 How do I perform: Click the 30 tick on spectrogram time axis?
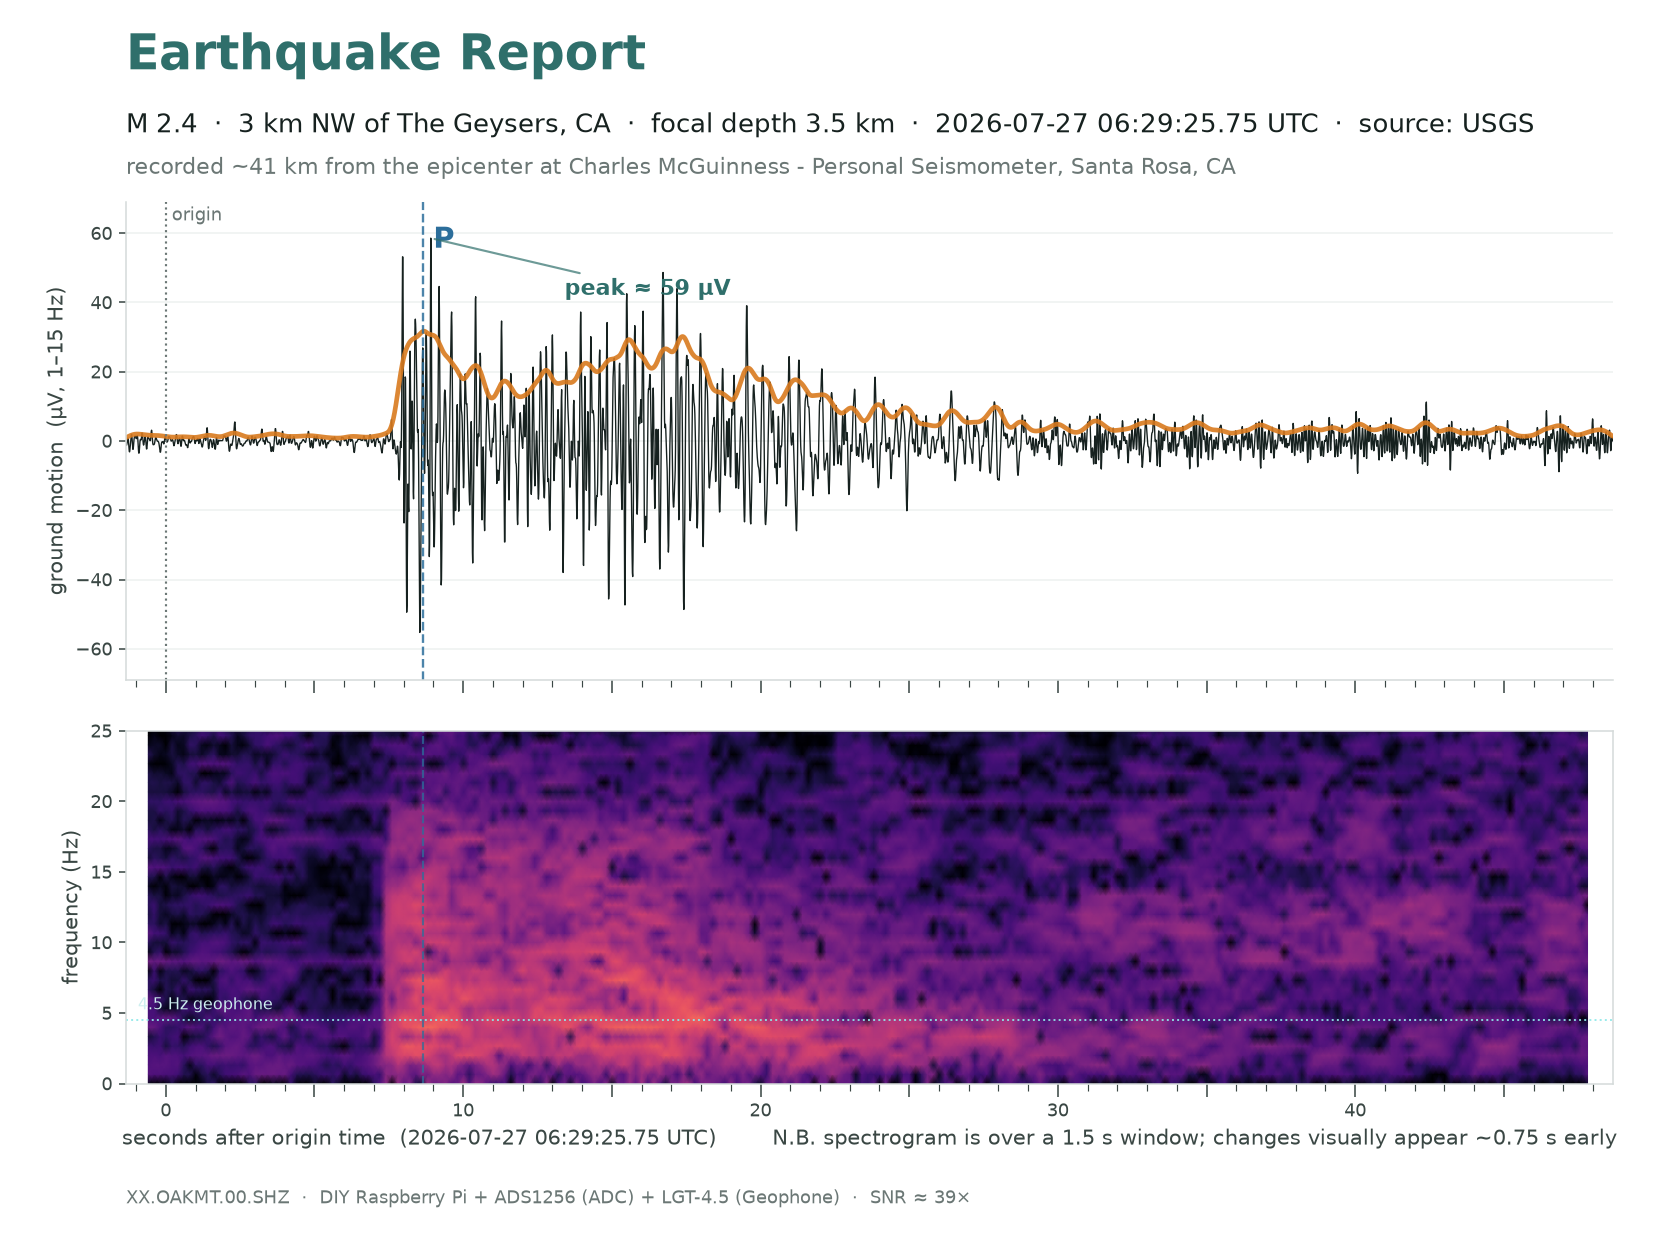pos(1058,1110)
